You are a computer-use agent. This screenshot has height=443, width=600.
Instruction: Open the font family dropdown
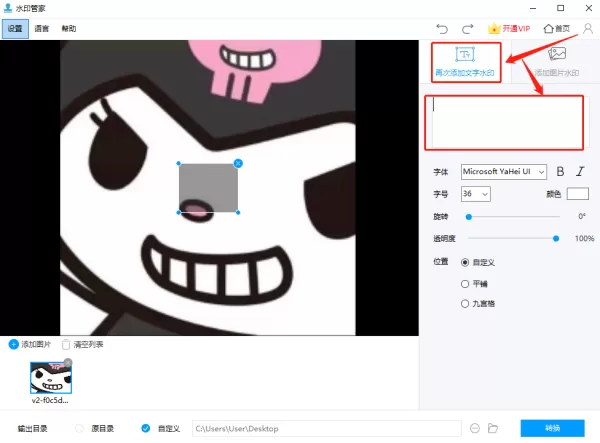click(x=504, y=172)
